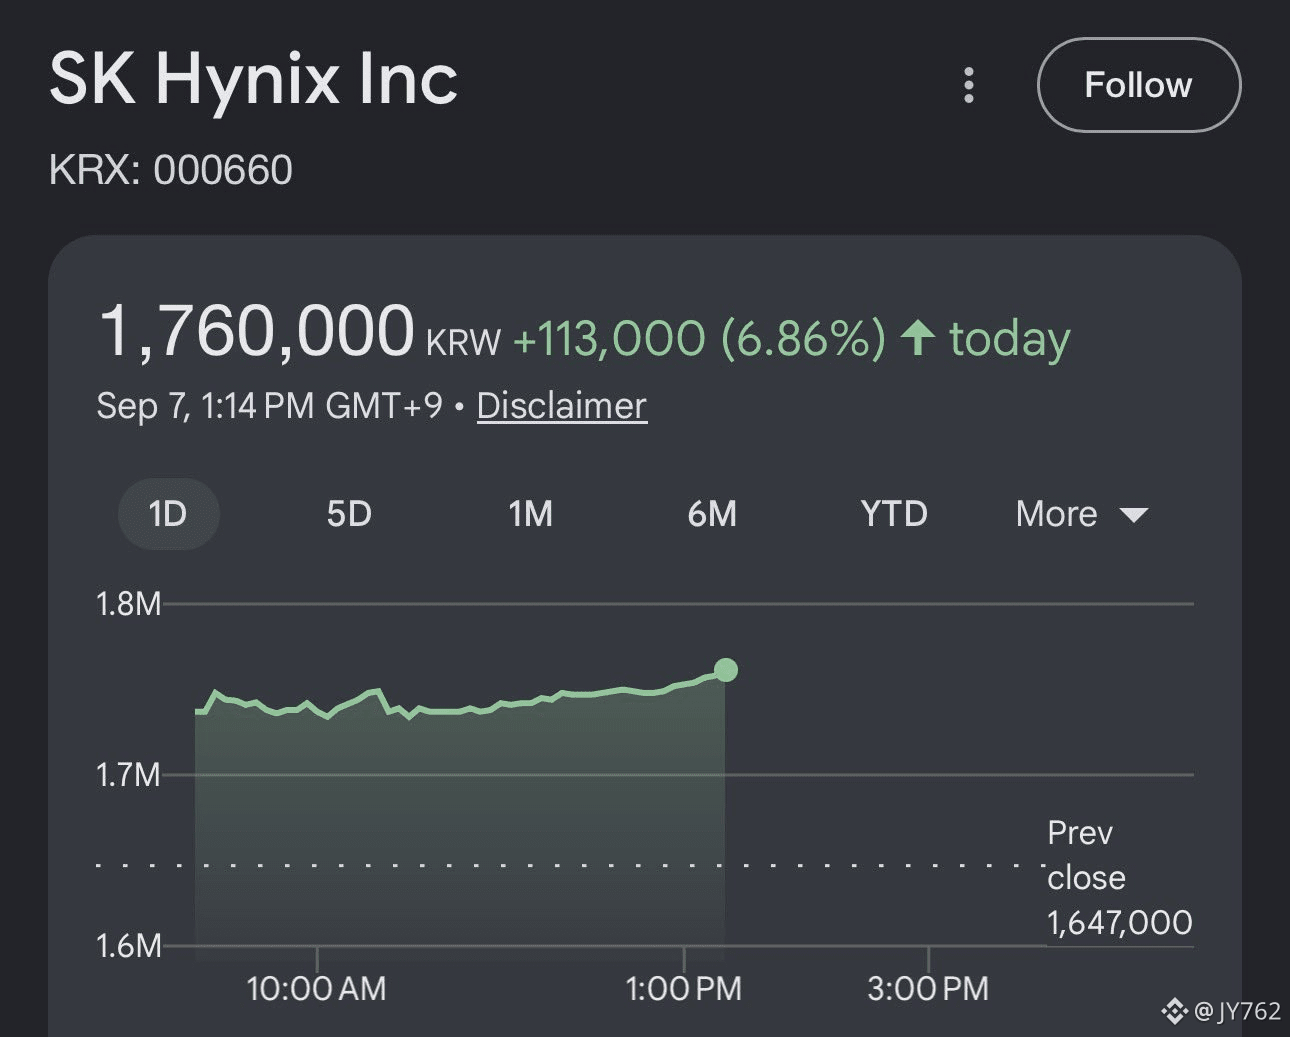The width and height of the screenshot is (1290, 1037).
Task: Click the watermark logo near @JY762
Action: 1175,1011
